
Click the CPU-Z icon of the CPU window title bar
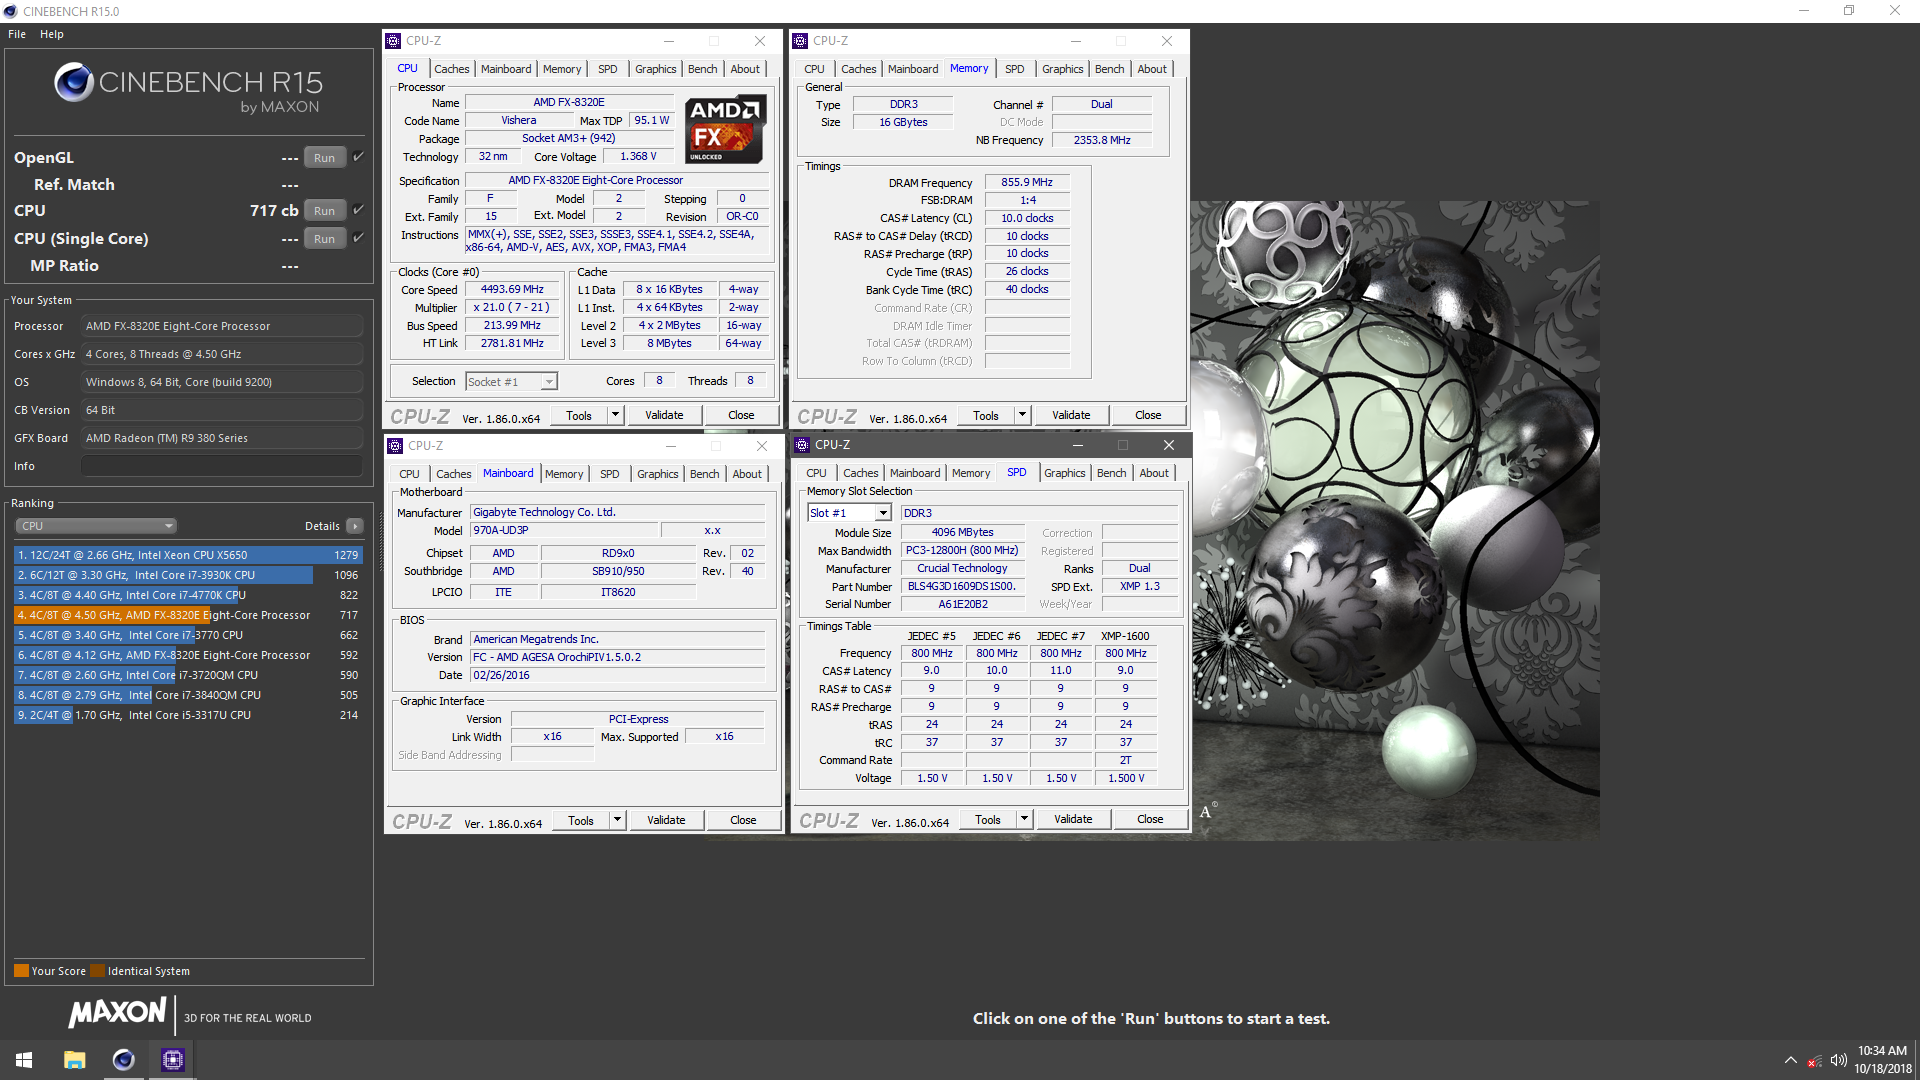(393, 41)
